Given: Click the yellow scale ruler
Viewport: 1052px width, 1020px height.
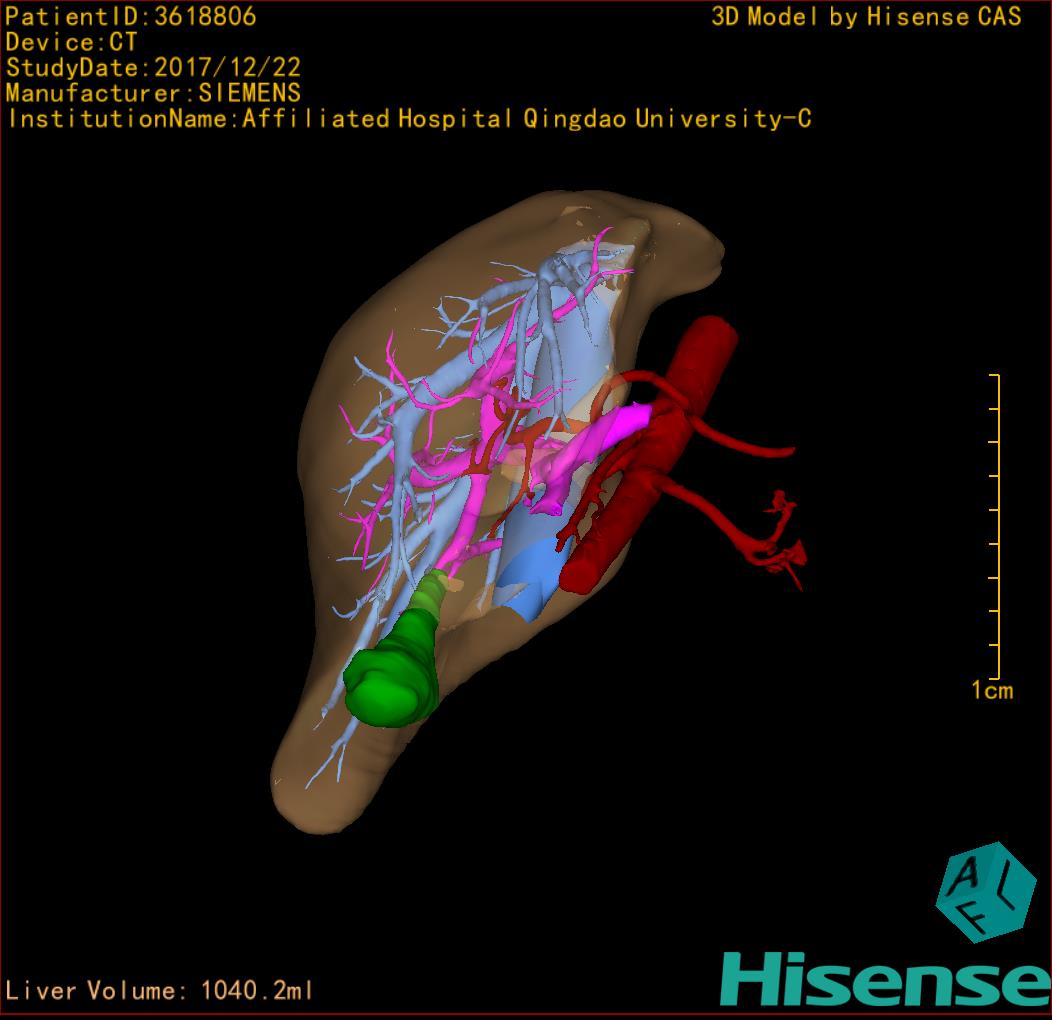Looking at the screenshot, I should [x=995, y=527].
